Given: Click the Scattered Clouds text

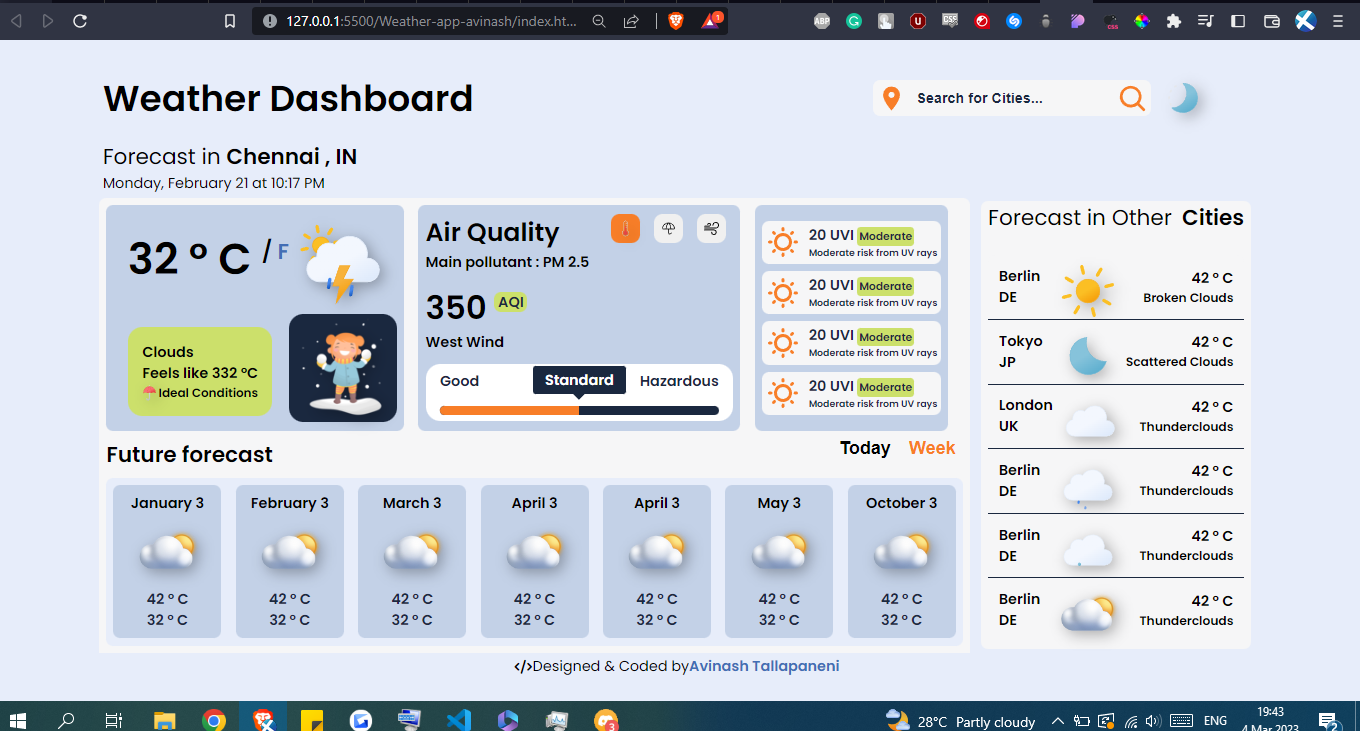Looking at the screenshot, I should click(1179, 362).
